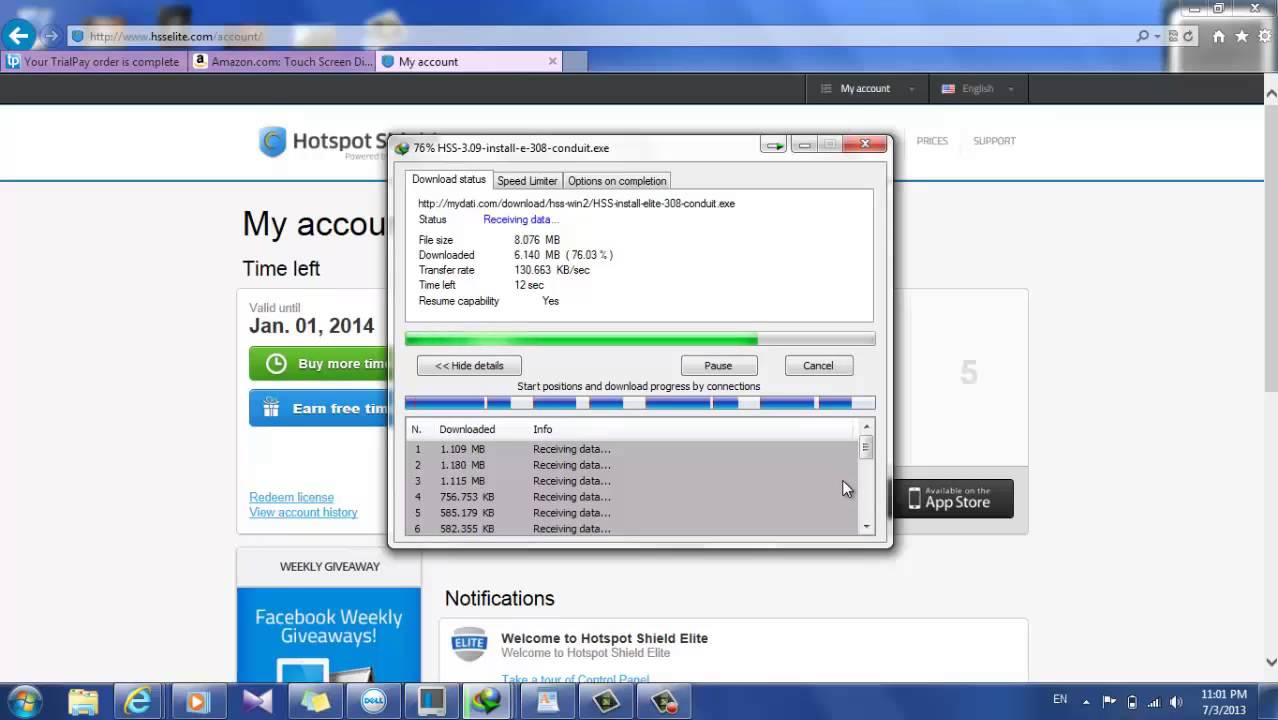Select the Options on completion tab
The image size is (1278, 720).
pyautogui.click(x=617, y=181)
